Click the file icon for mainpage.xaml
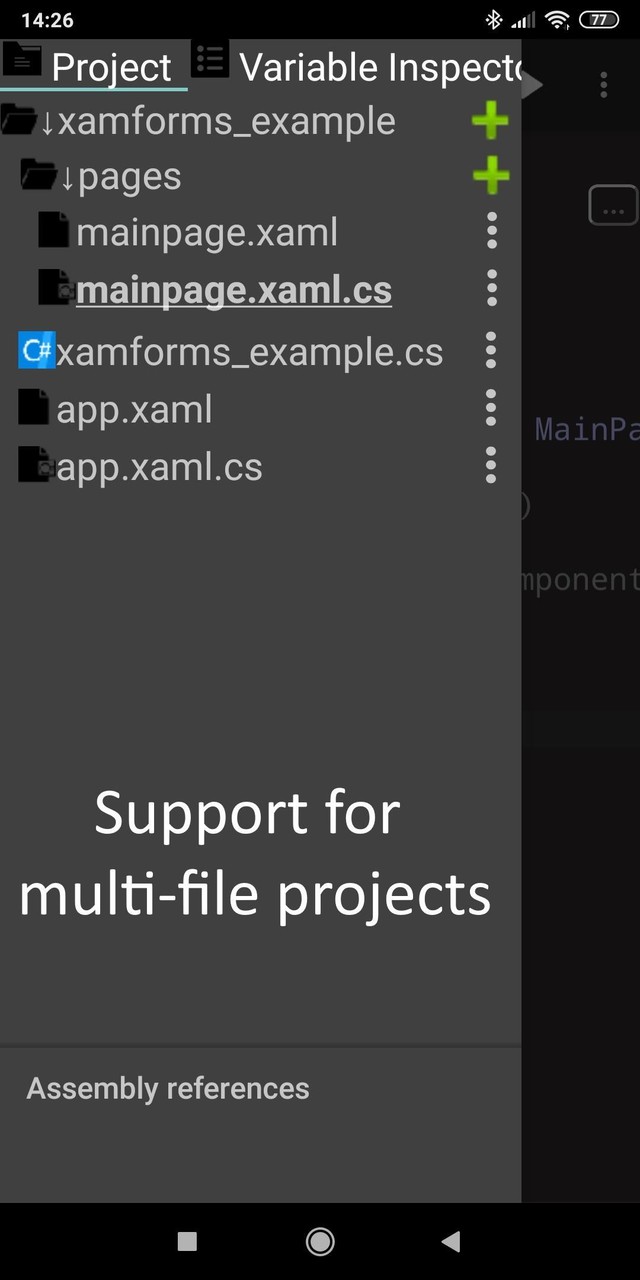640x1280 pixels. coord(52,231)
